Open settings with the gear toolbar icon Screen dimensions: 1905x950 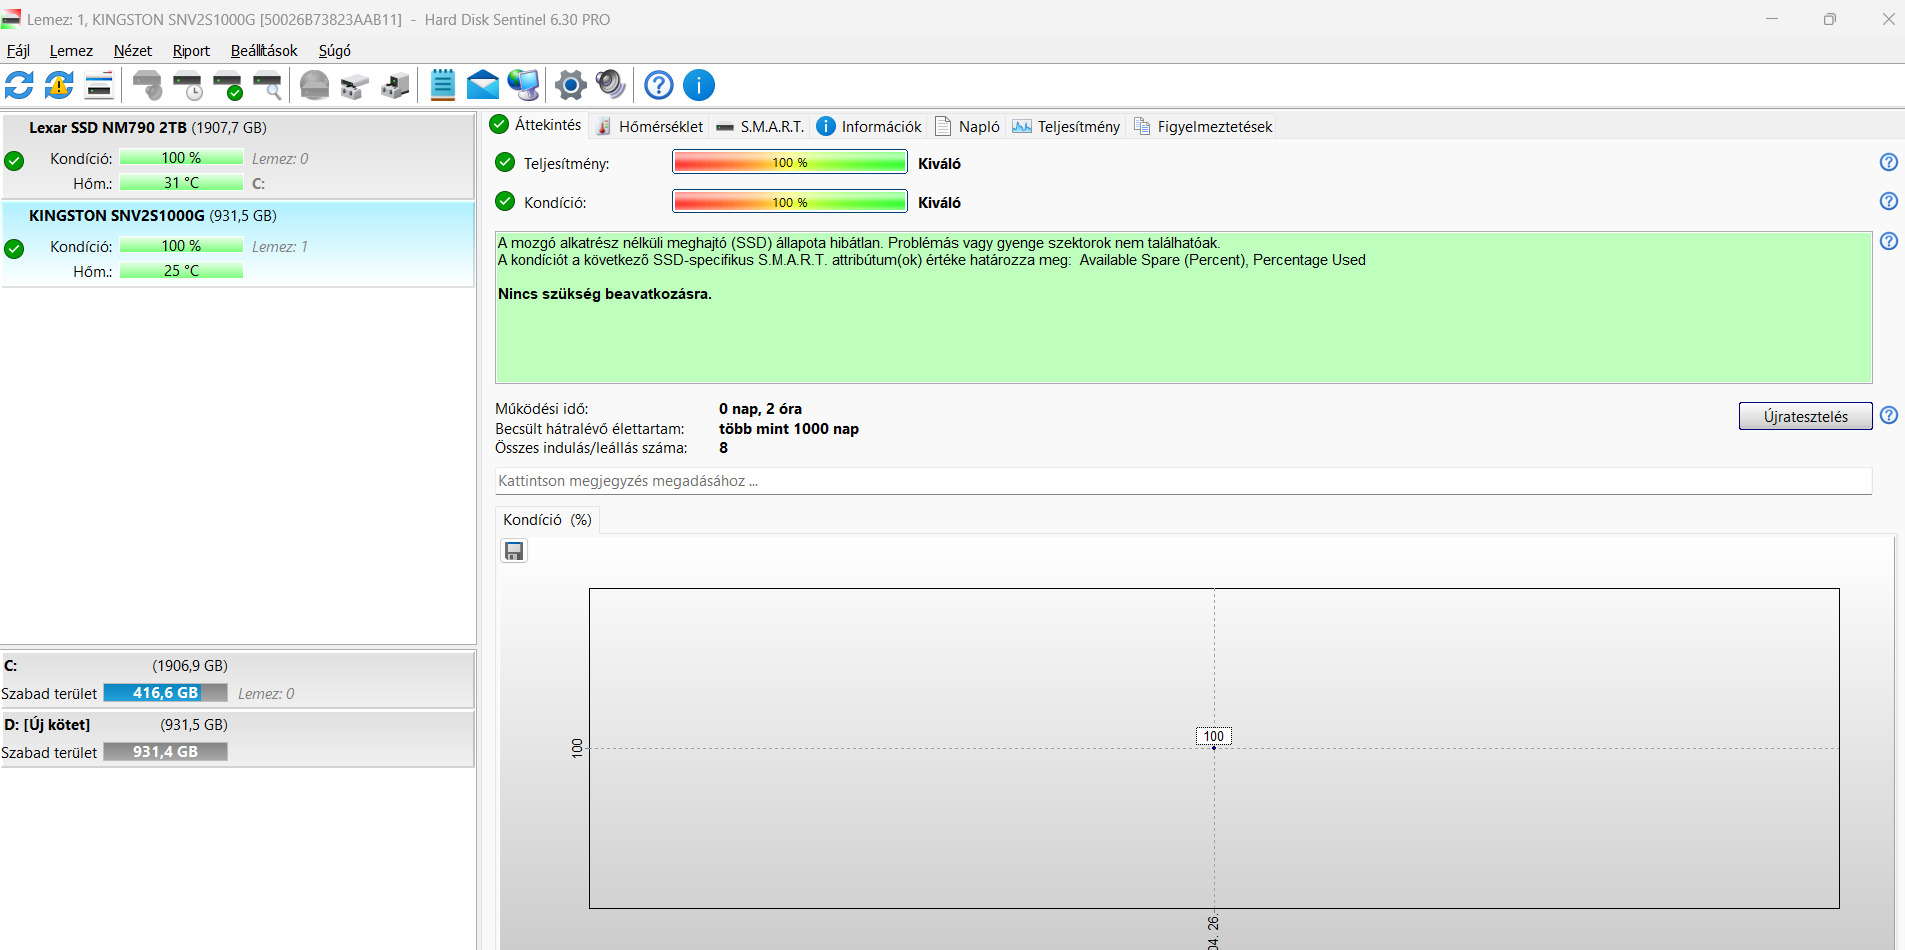point(571,85)
